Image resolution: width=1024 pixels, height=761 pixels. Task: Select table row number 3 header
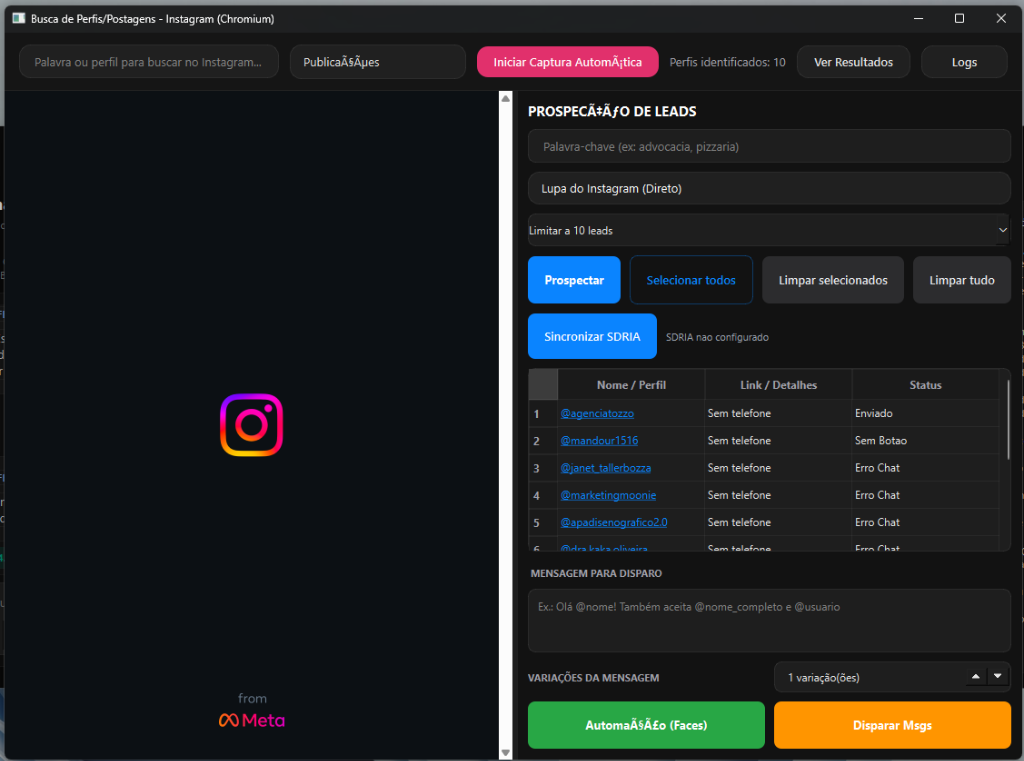(543, 468)
